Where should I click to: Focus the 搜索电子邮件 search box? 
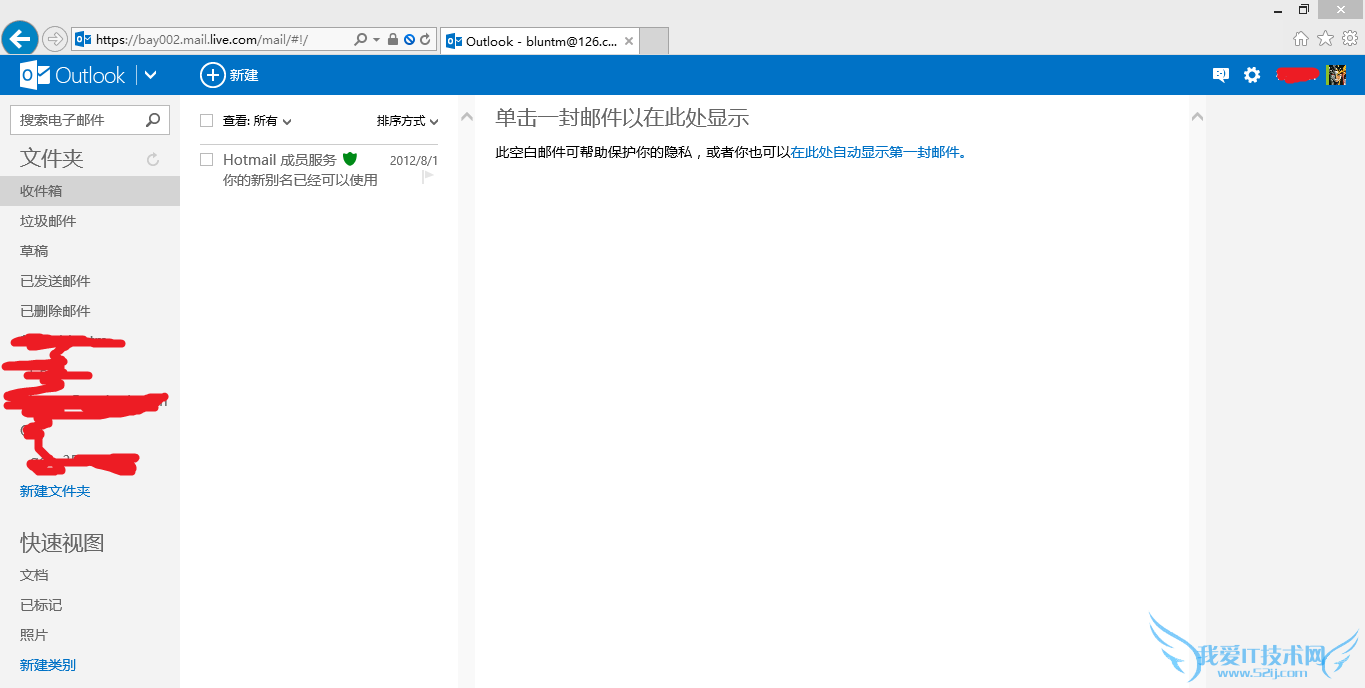tap(78, 120)
